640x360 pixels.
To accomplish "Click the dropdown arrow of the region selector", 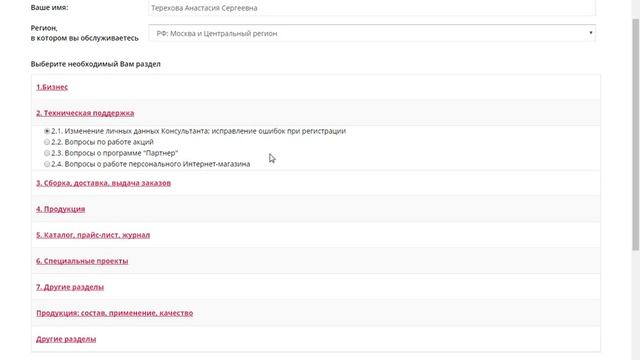I will click(x=590, y=33).
